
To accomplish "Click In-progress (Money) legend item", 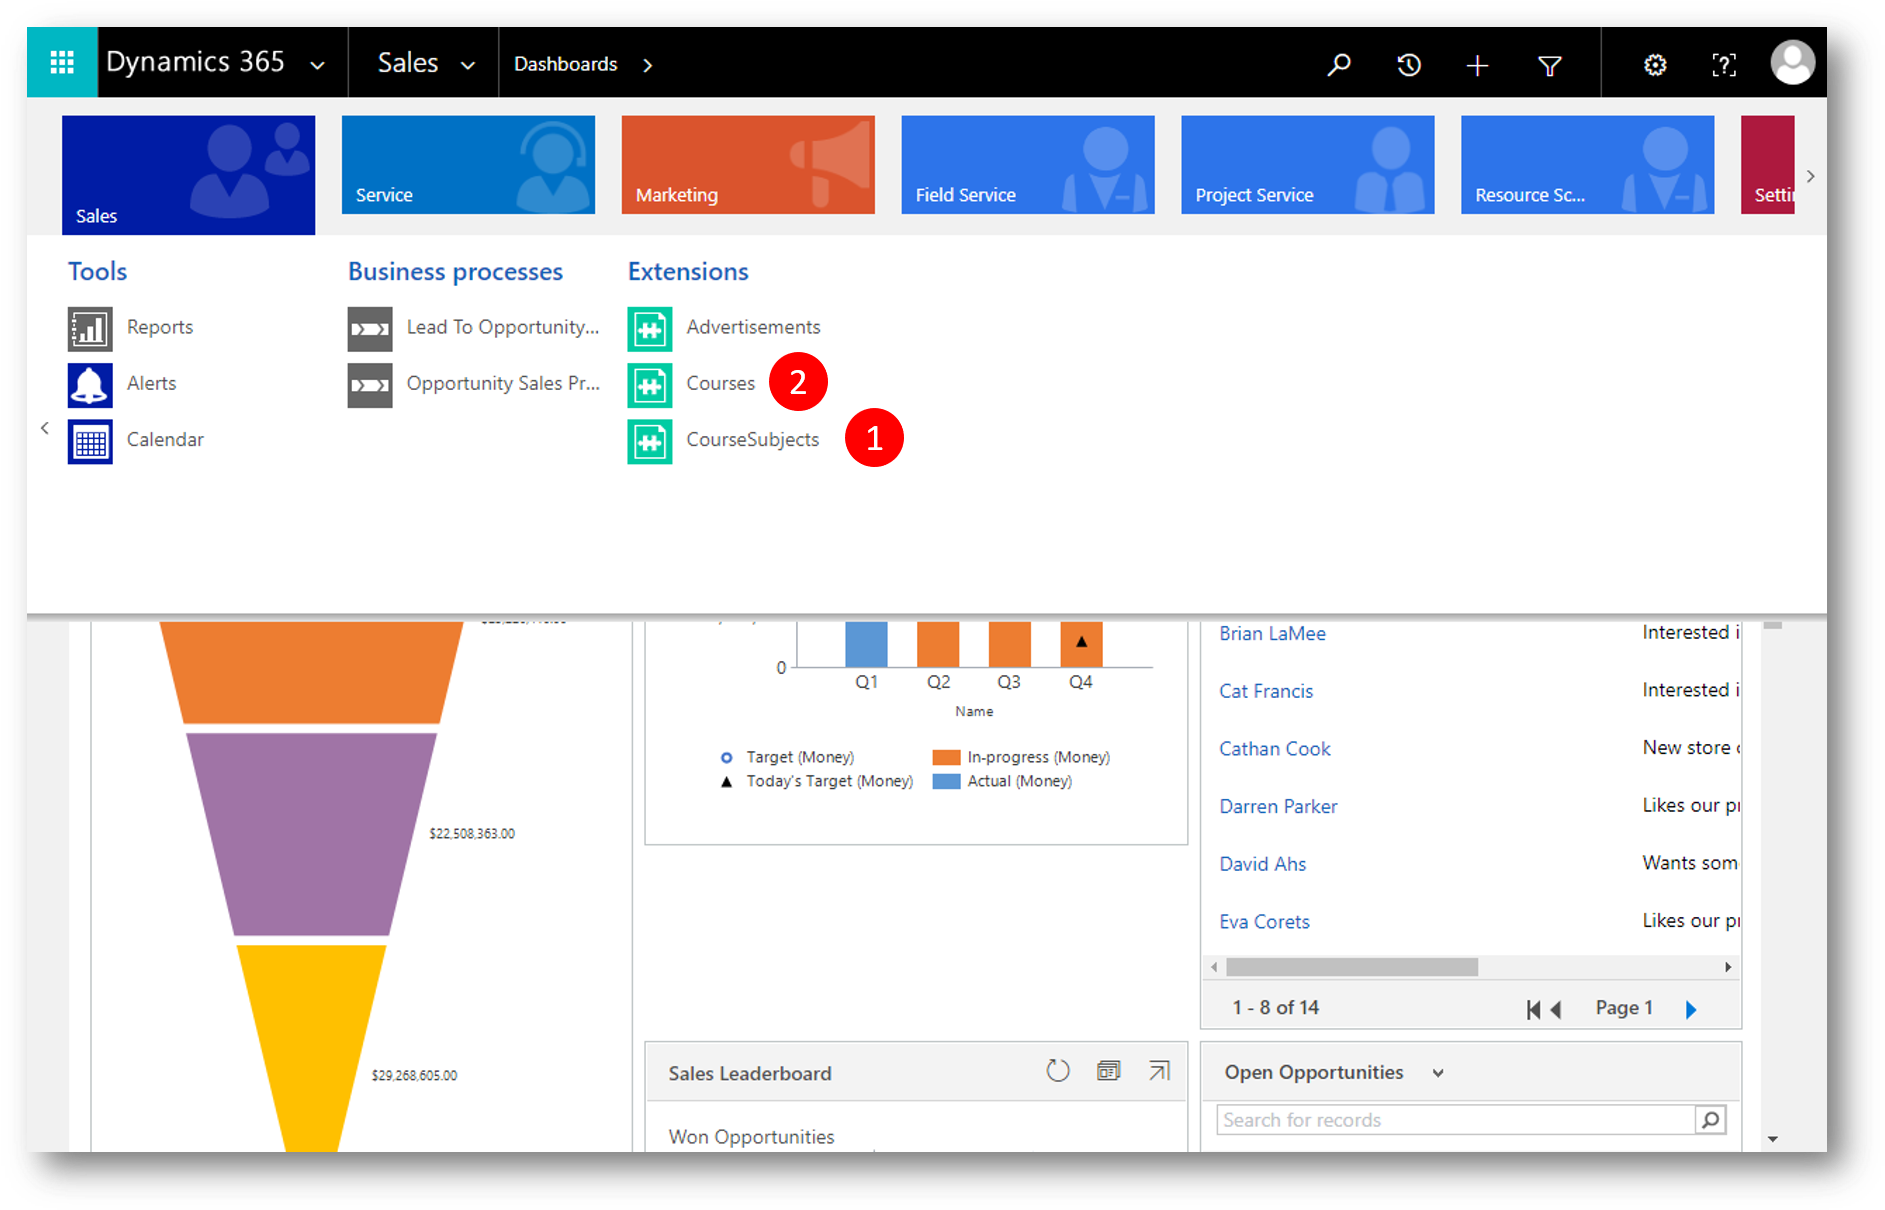I will pos(1021,757).
